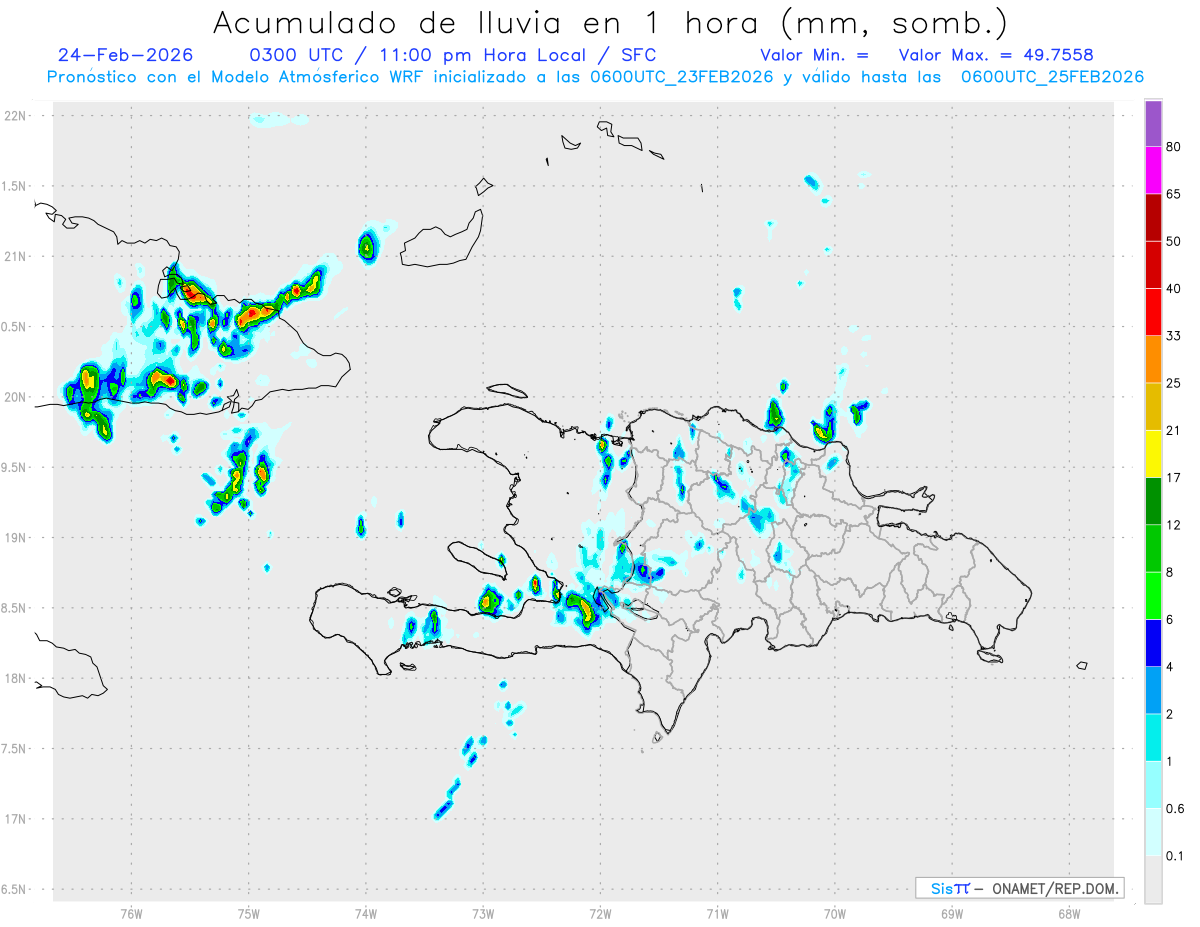Click the WRF model forecast description line
1200x927 pixels.
[x=595, y=77]
